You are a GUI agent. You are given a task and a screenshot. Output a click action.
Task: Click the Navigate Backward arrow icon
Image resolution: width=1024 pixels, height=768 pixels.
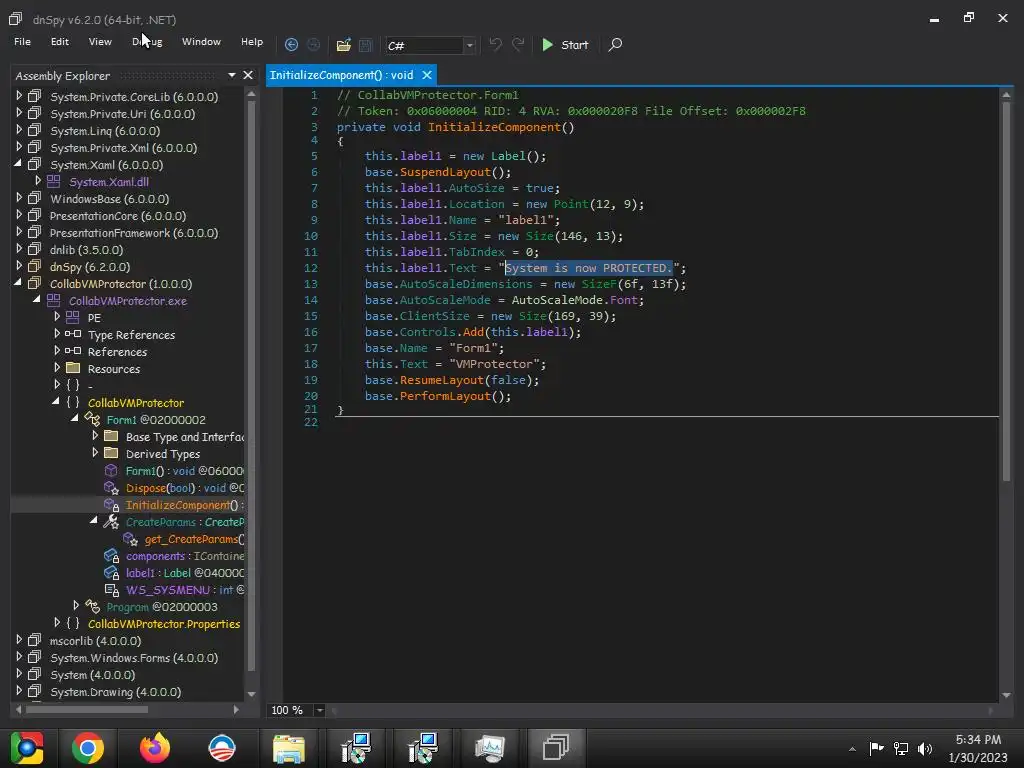291,44
